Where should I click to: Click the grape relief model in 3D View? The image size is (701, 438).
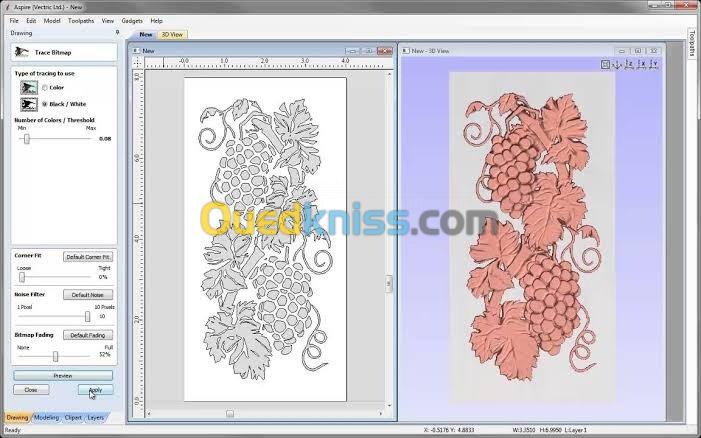point(532,236)
